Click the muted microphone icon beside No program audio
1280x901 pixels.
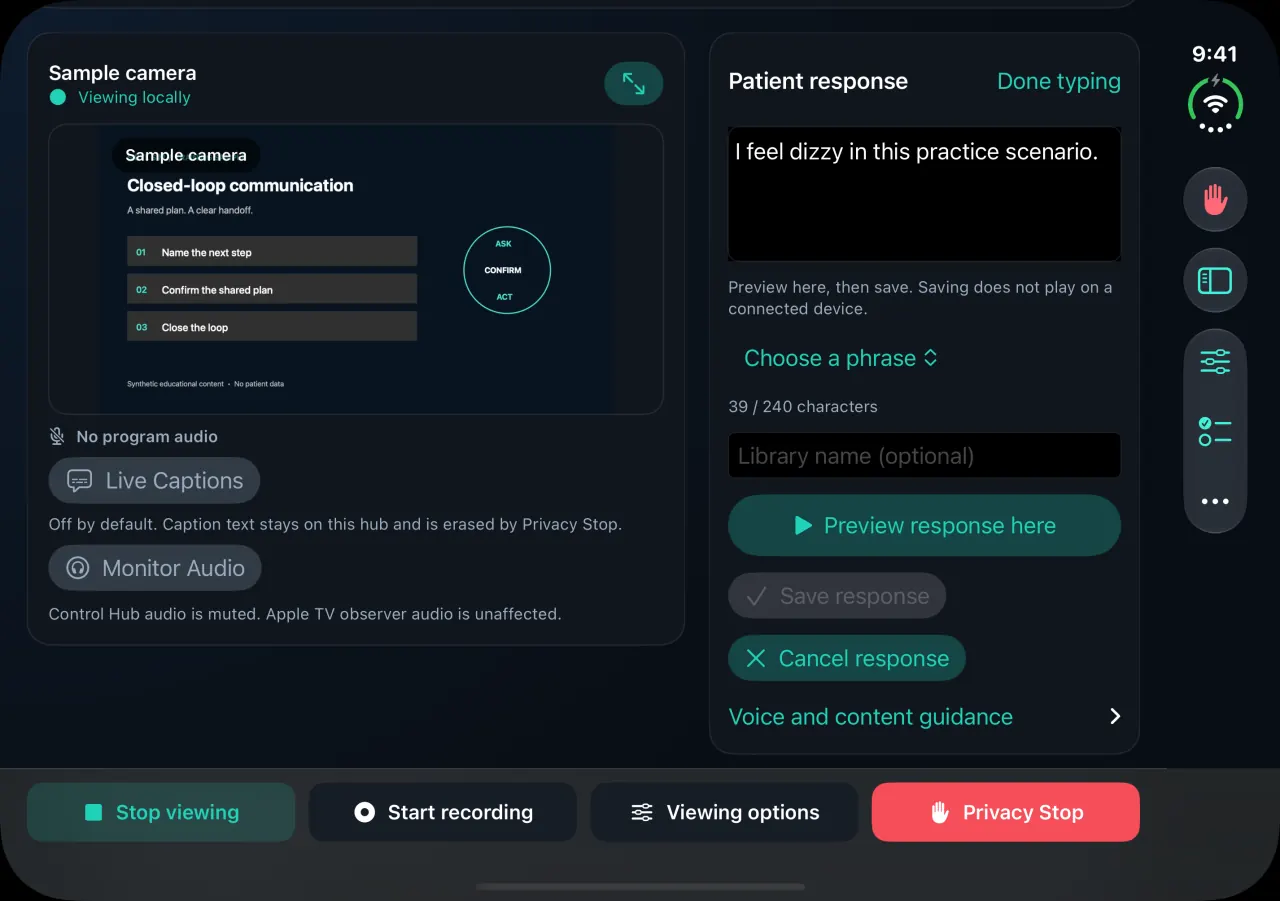pyautogui.click(x=57, y=437)
